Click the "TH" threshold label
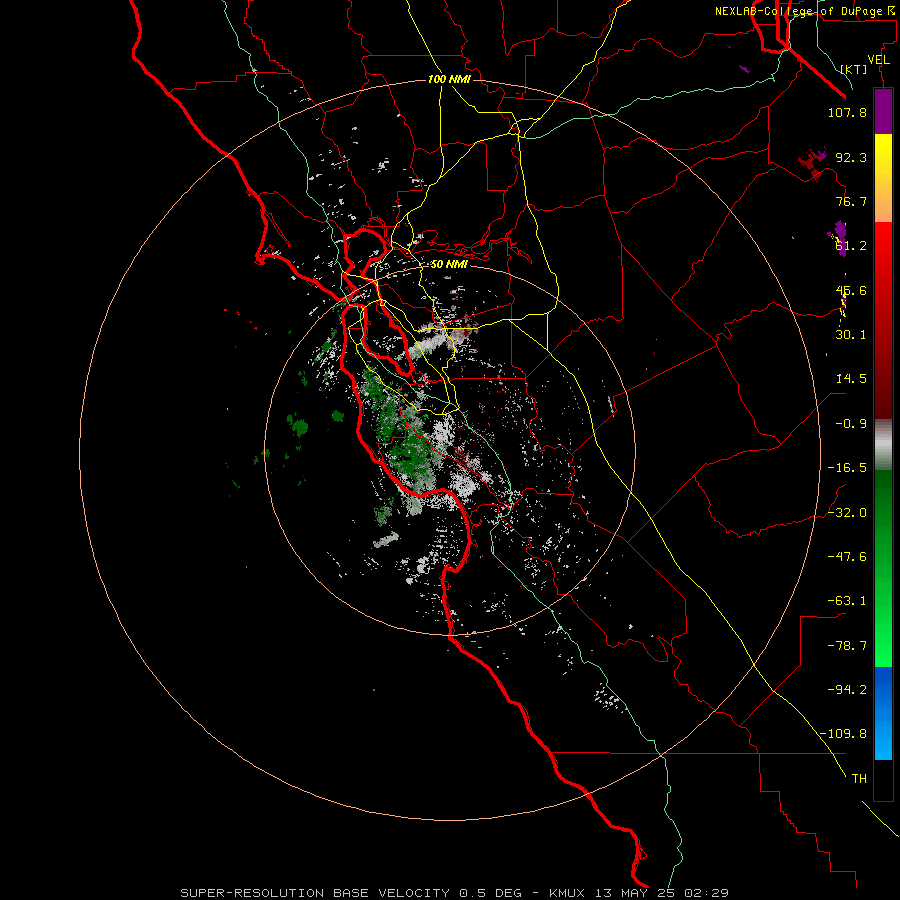 (x=859, y=779)
